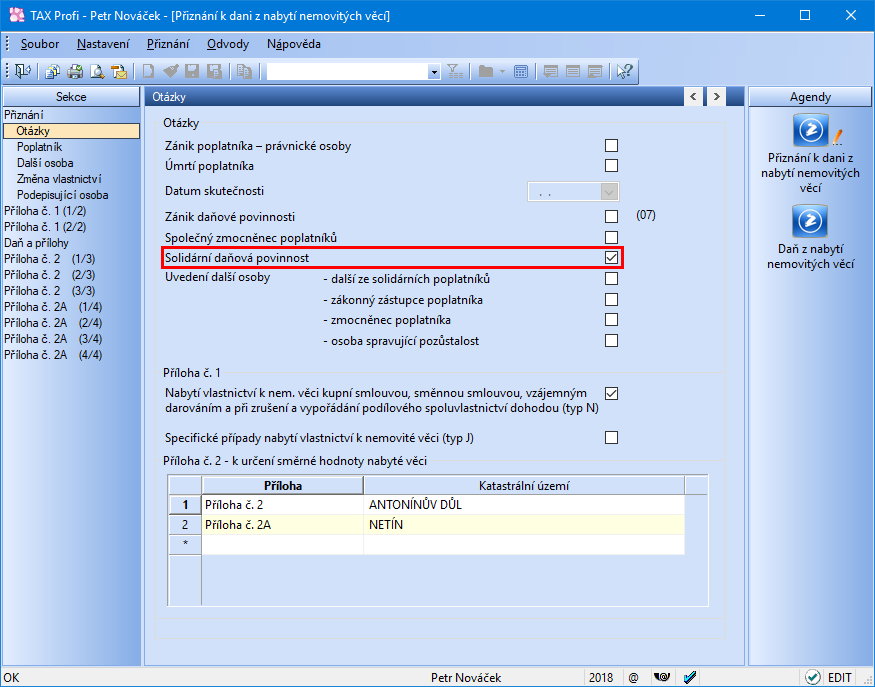Image resolution: width=875 pixels, height=687 pixels.
Task: Select Změna vlastnictví section
Action: coord(59,179)
